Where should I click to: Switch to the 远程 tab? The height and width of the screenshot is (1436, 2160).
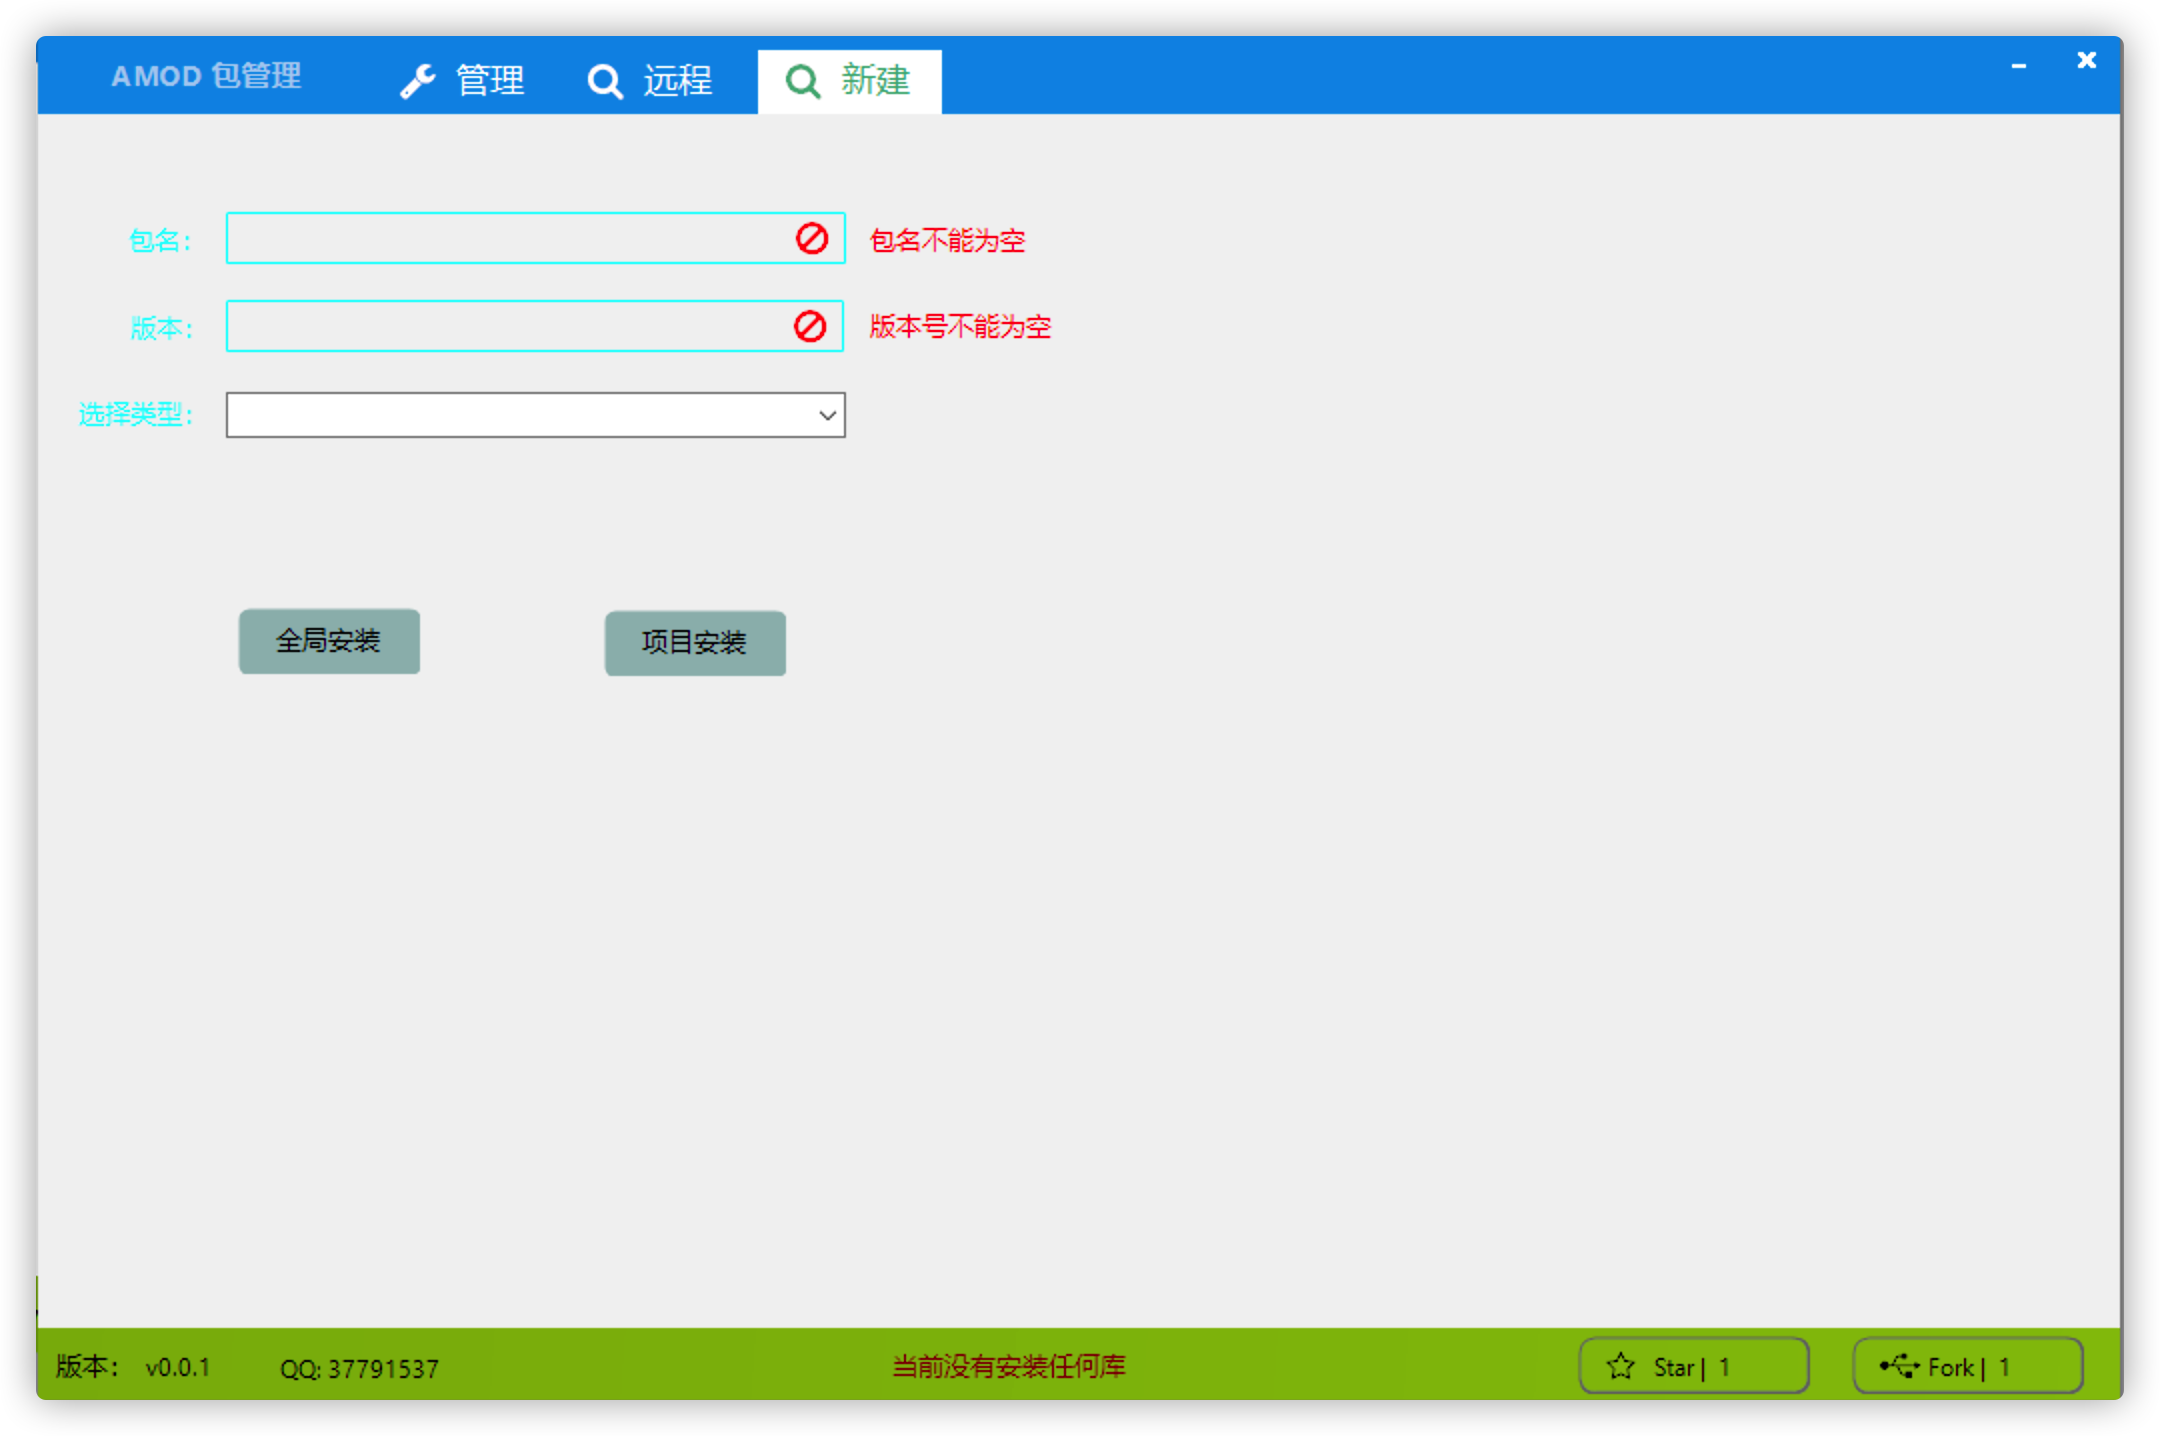[676, 81]
